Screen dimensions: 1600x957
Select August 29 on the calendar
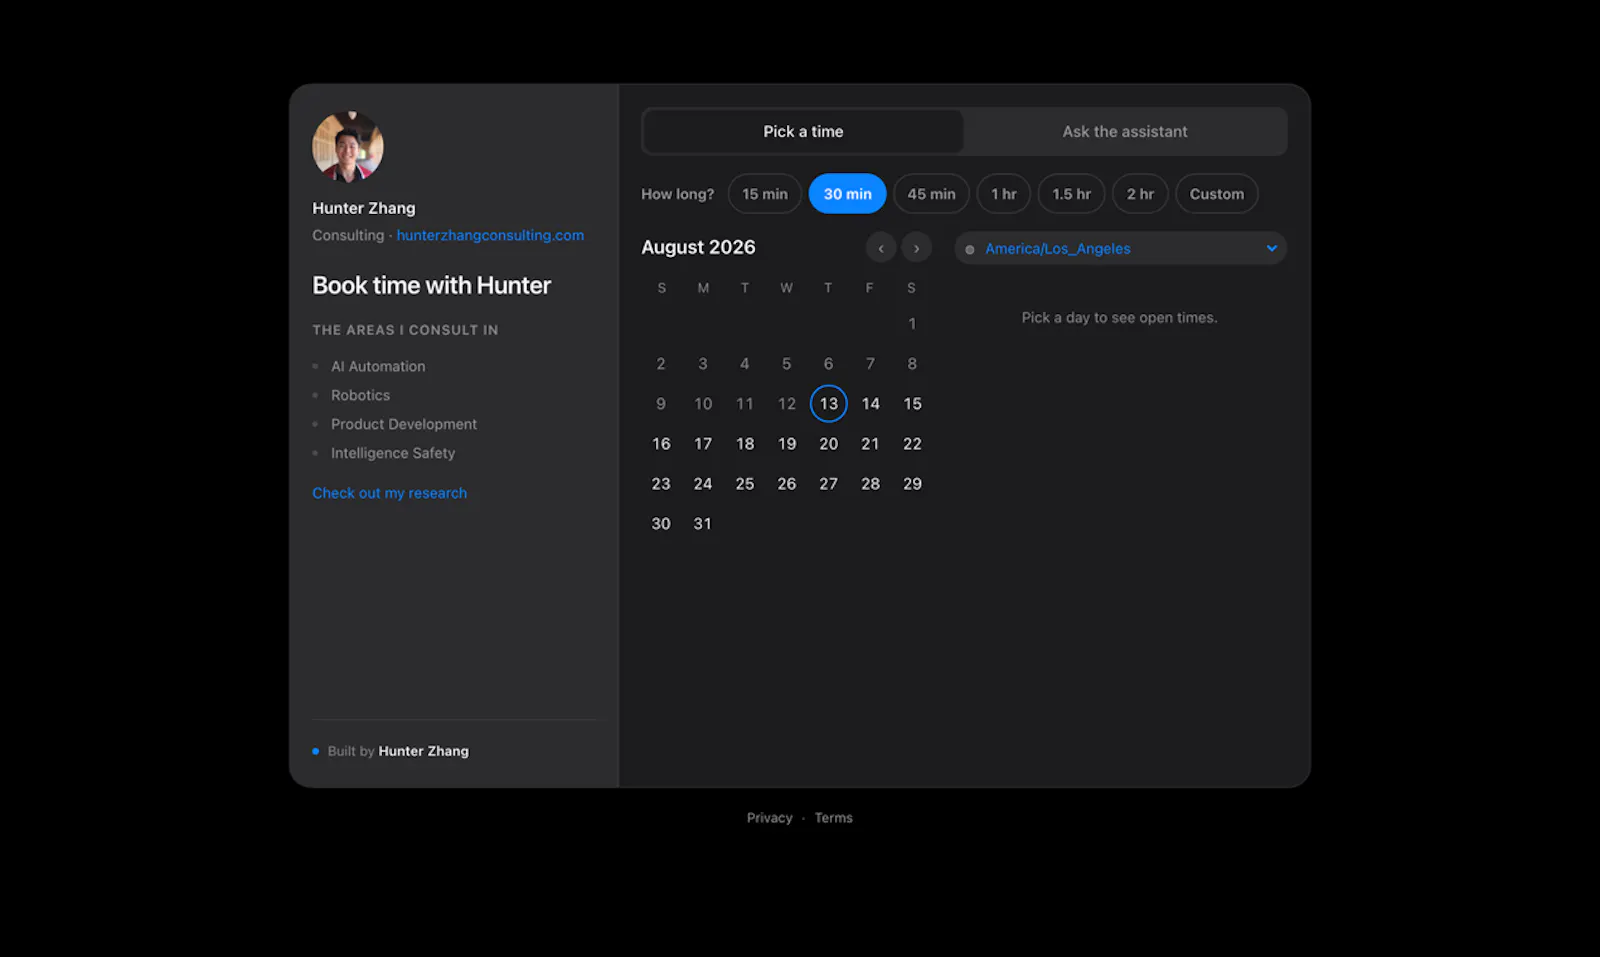(x=912, y=484)
